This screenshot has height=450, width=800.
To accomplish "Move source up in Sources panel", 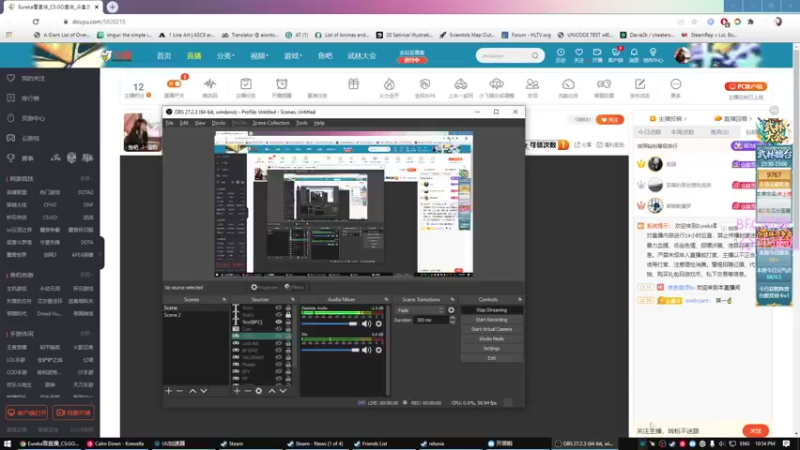I will [272, 391].
